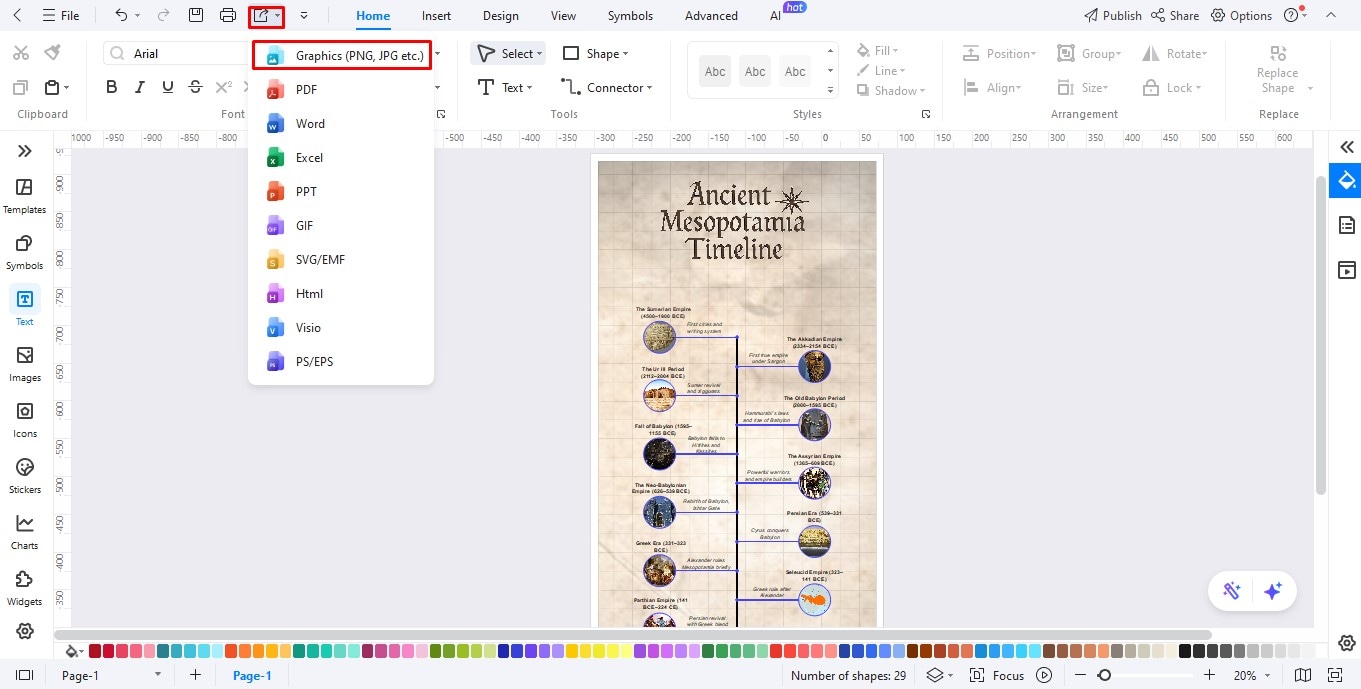Click the Undo arrow icon
The width and height of the screenshot is (1361, 689).
pyautogui.click(x=121, y=15)
